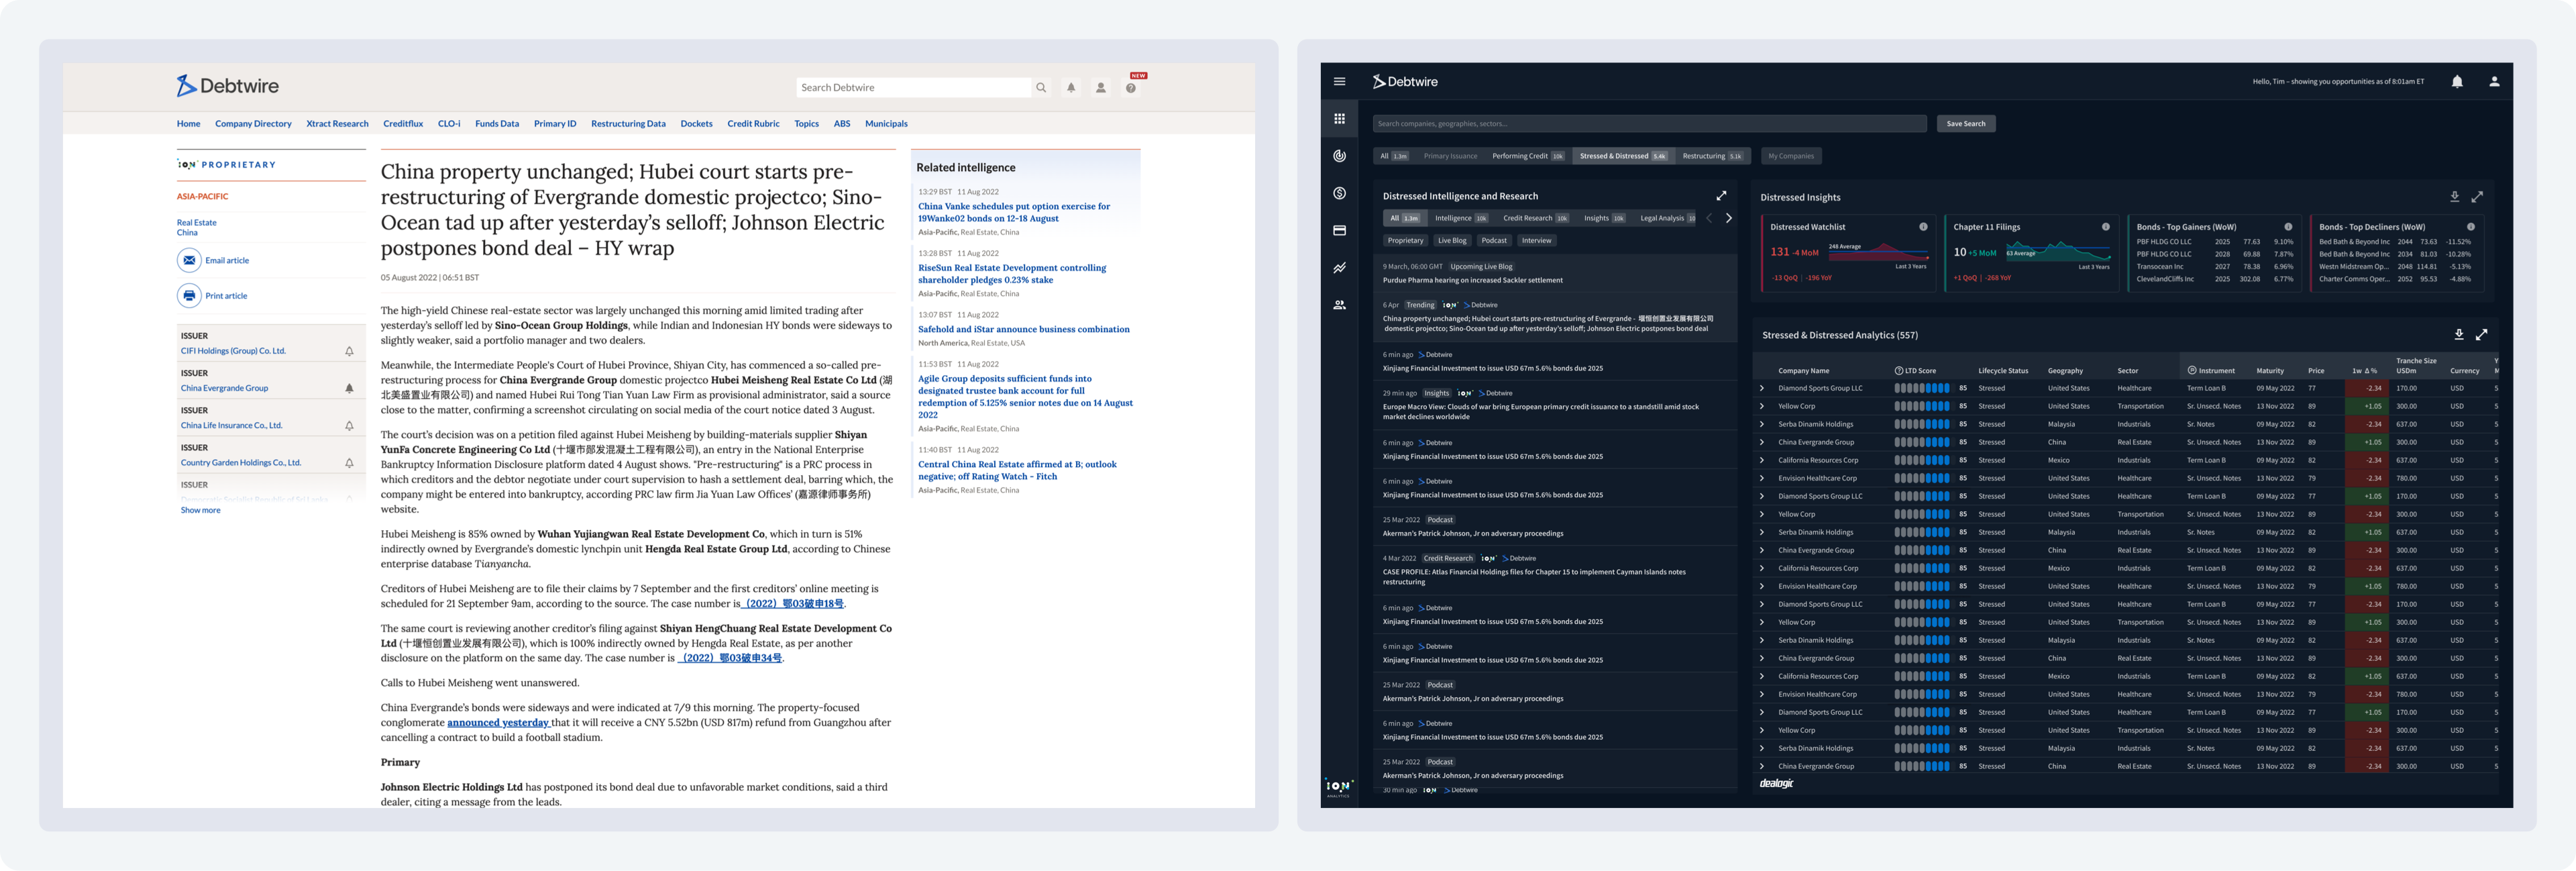Screen dimensions: 2576x871
Task: Toggle alert bell for Country Garden Holdings
Action: [349, 463]
